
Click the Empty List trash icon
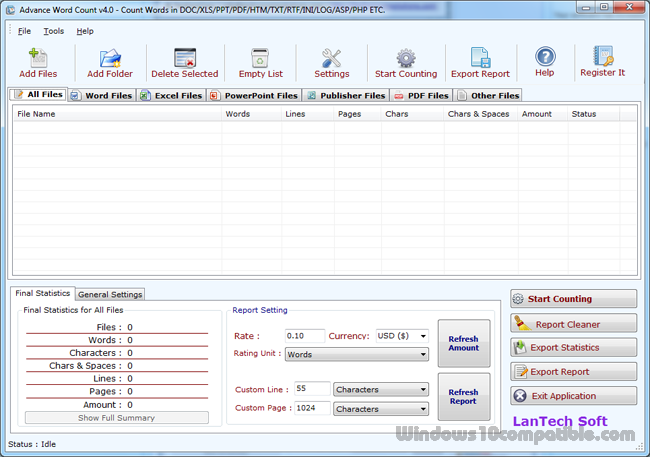(x=260, y=58)
